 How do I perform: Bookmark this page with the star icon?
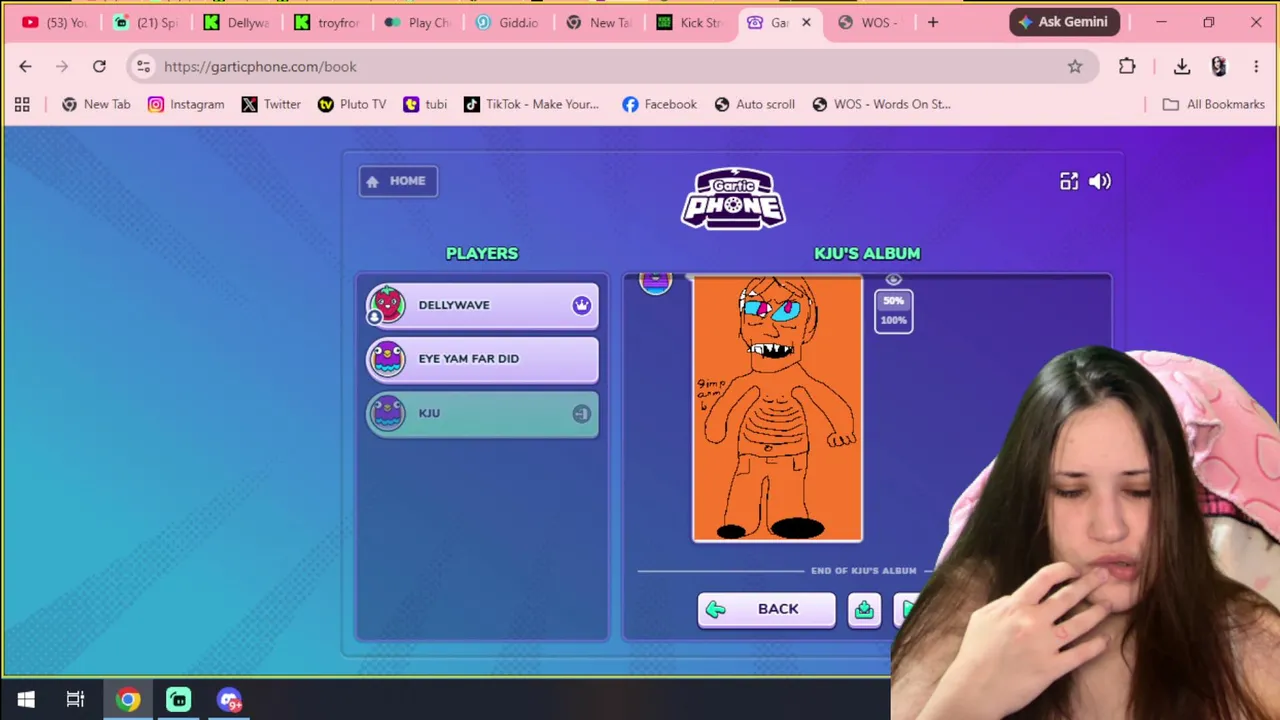coord(1075,66)
